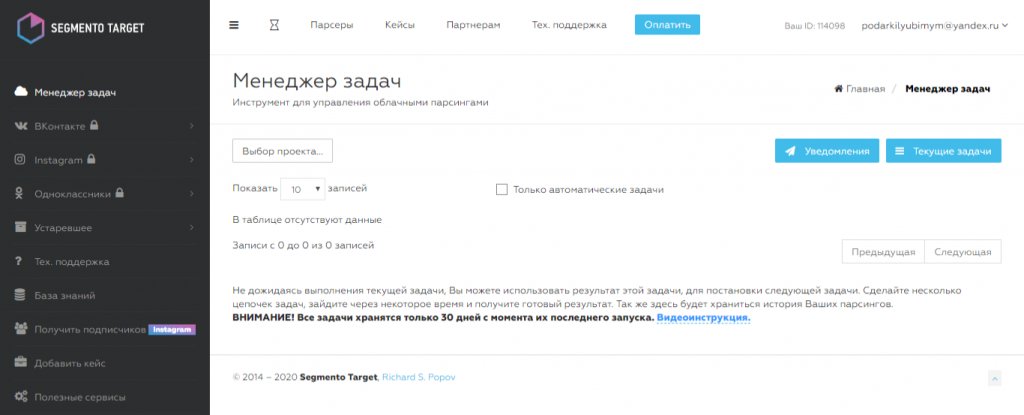Click the Записи с 0 до 0 summary text
This screenshot has width=1024, height=415.
tap(303, 246)
